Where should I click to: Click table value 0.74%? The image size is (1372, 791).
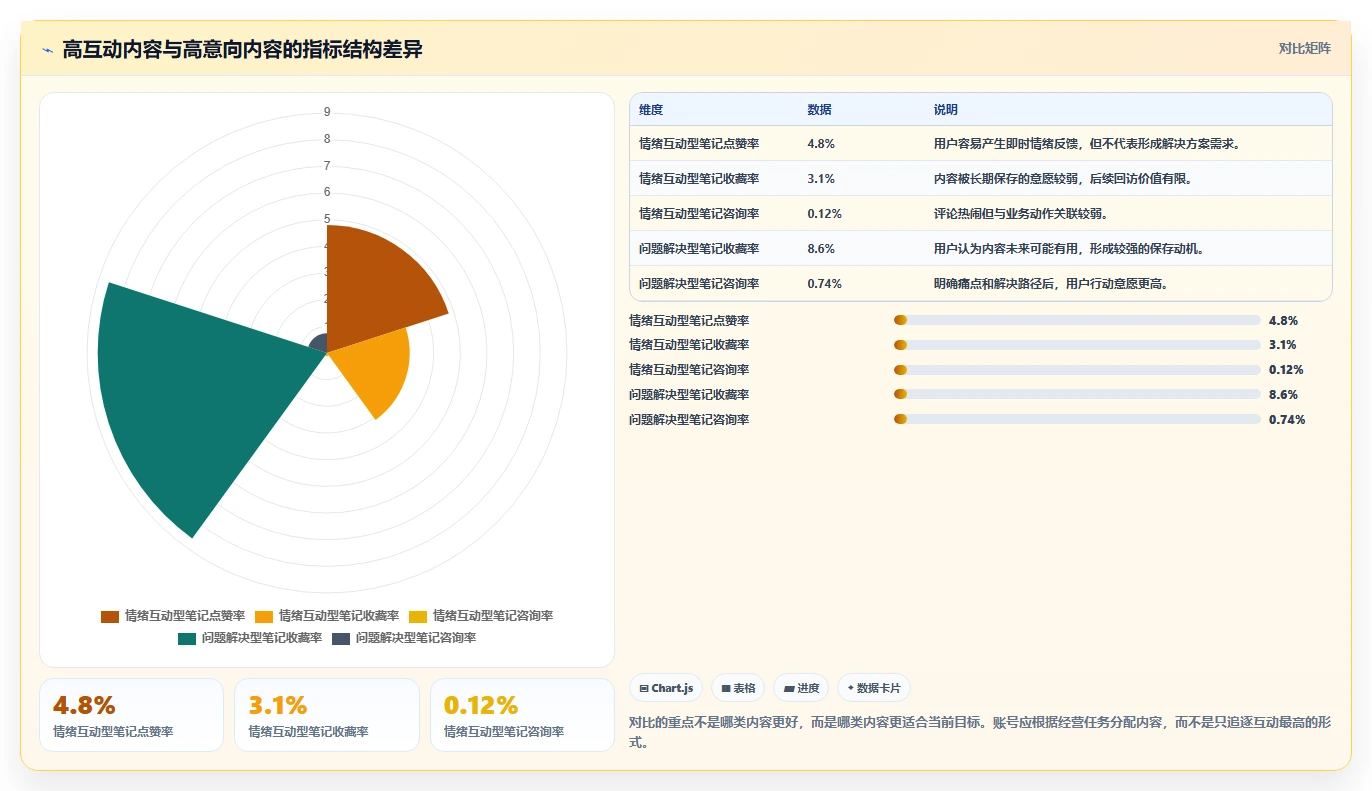[x=824, y=284]
